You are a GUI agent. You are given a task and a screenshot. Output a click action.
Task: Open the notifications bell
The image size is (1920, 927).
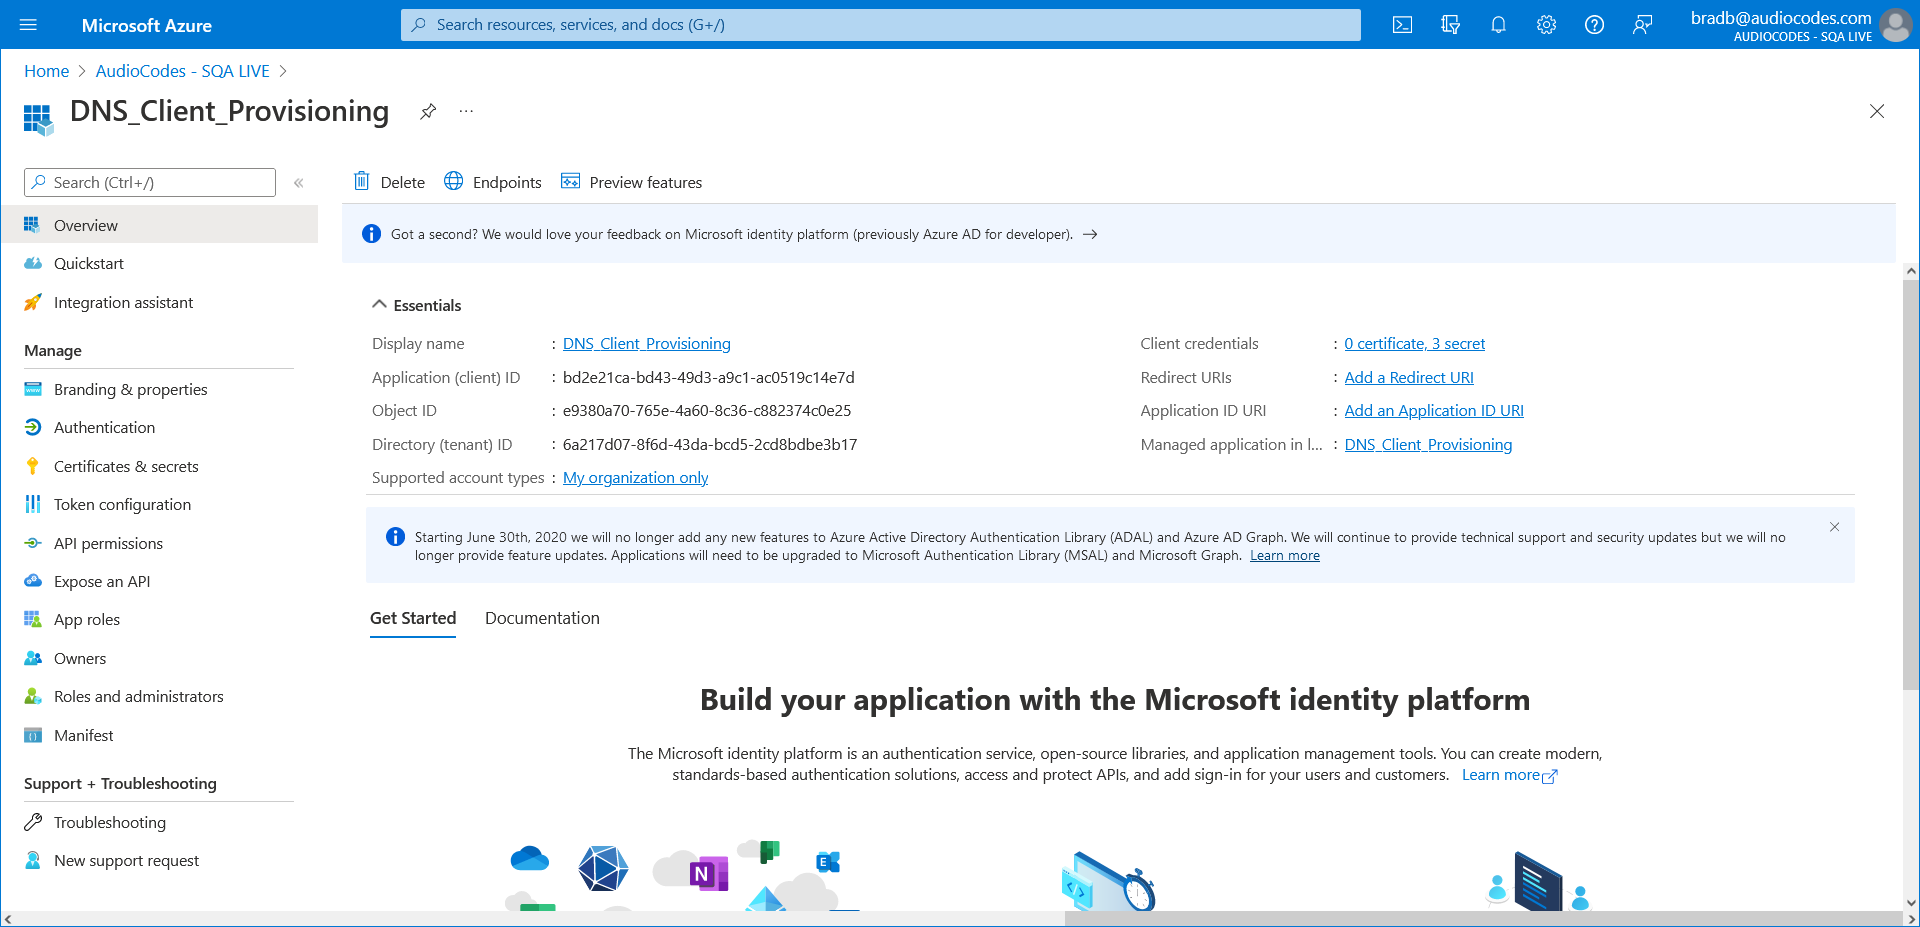[x=1498, y=24]
